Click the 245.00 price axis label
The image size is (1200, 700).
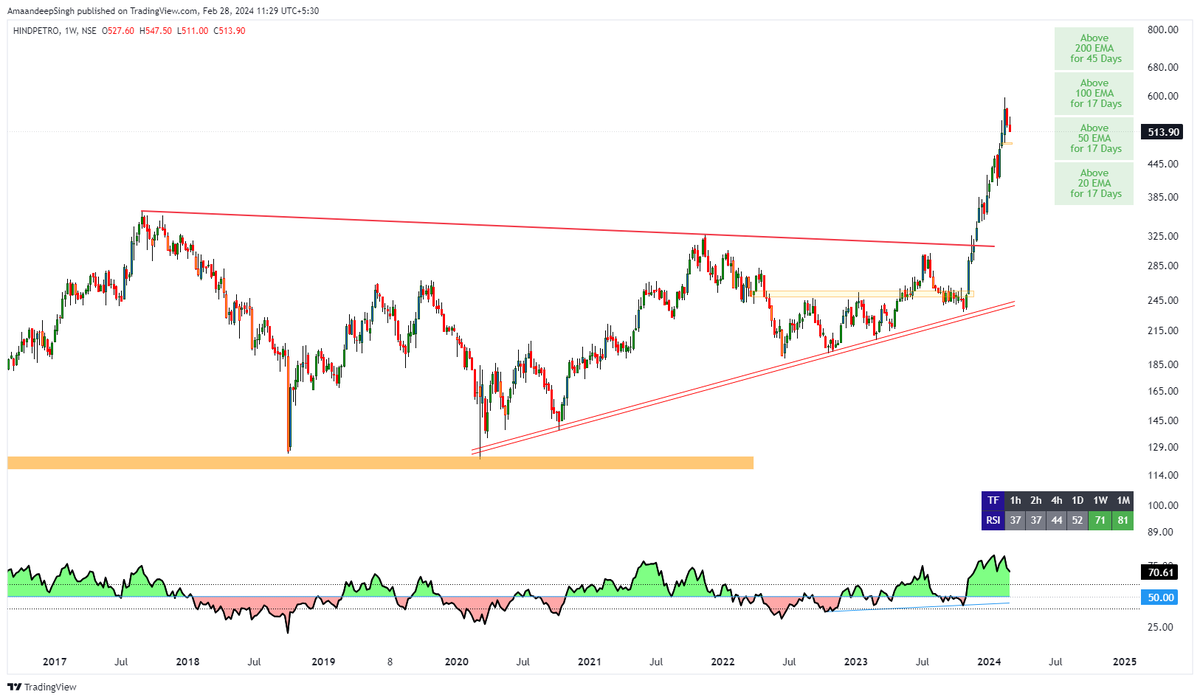[1162, 301]
